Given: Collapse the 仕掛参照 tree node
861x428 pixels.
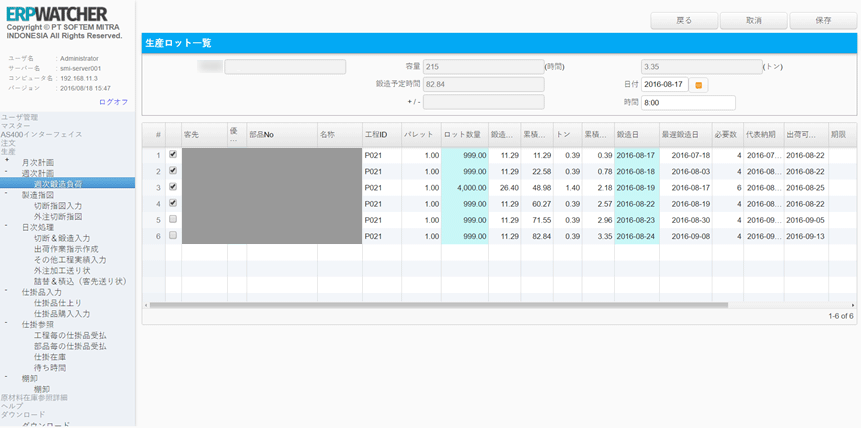Looking at the screenshot, I should [7, 323].
